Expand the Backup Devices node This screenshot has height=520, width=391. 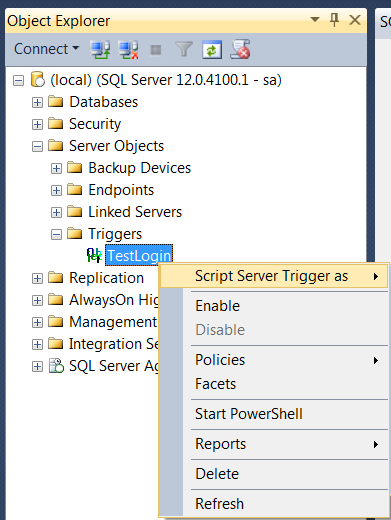pos(56,168)
